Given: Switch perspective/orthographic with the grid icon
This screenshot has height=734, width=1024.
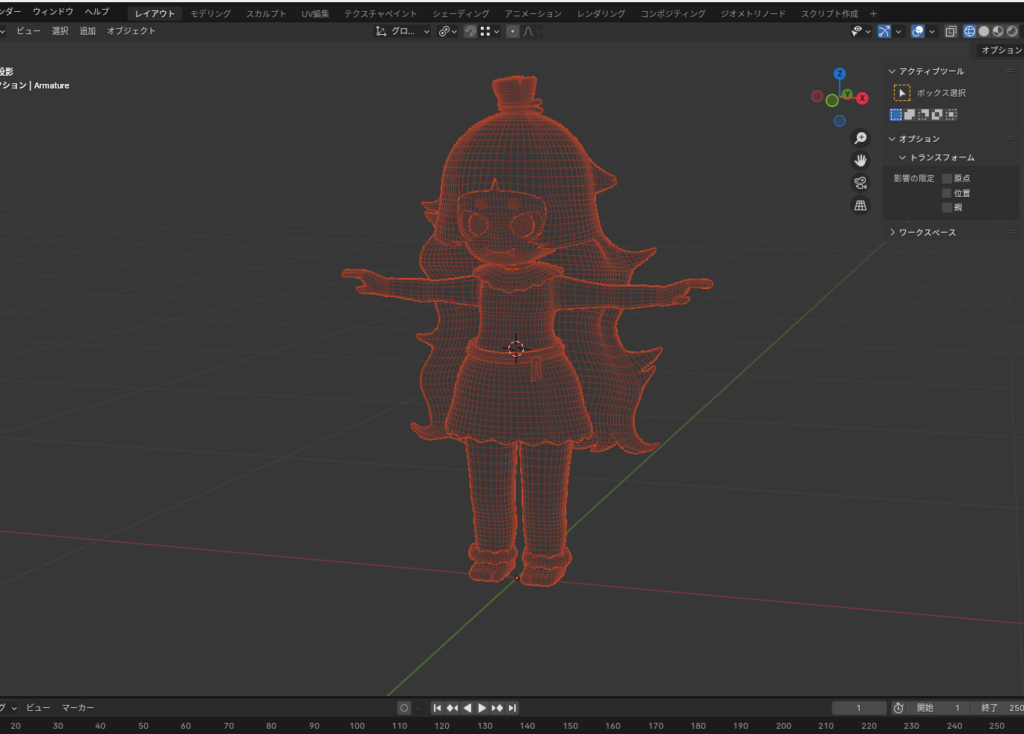Looking at the screenshot, I should point(860,206).
